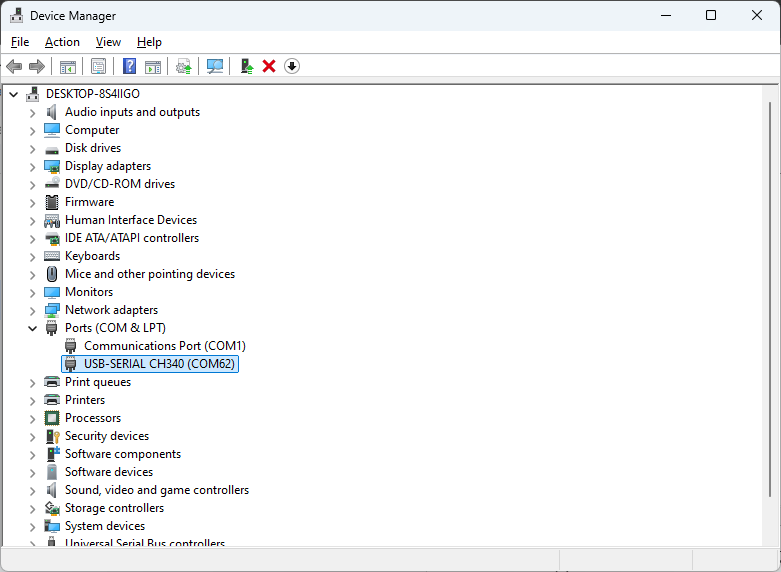This screenshot has width=781, height=572.
Task: Expand the Display adapters node
Action: click(32, 166)
